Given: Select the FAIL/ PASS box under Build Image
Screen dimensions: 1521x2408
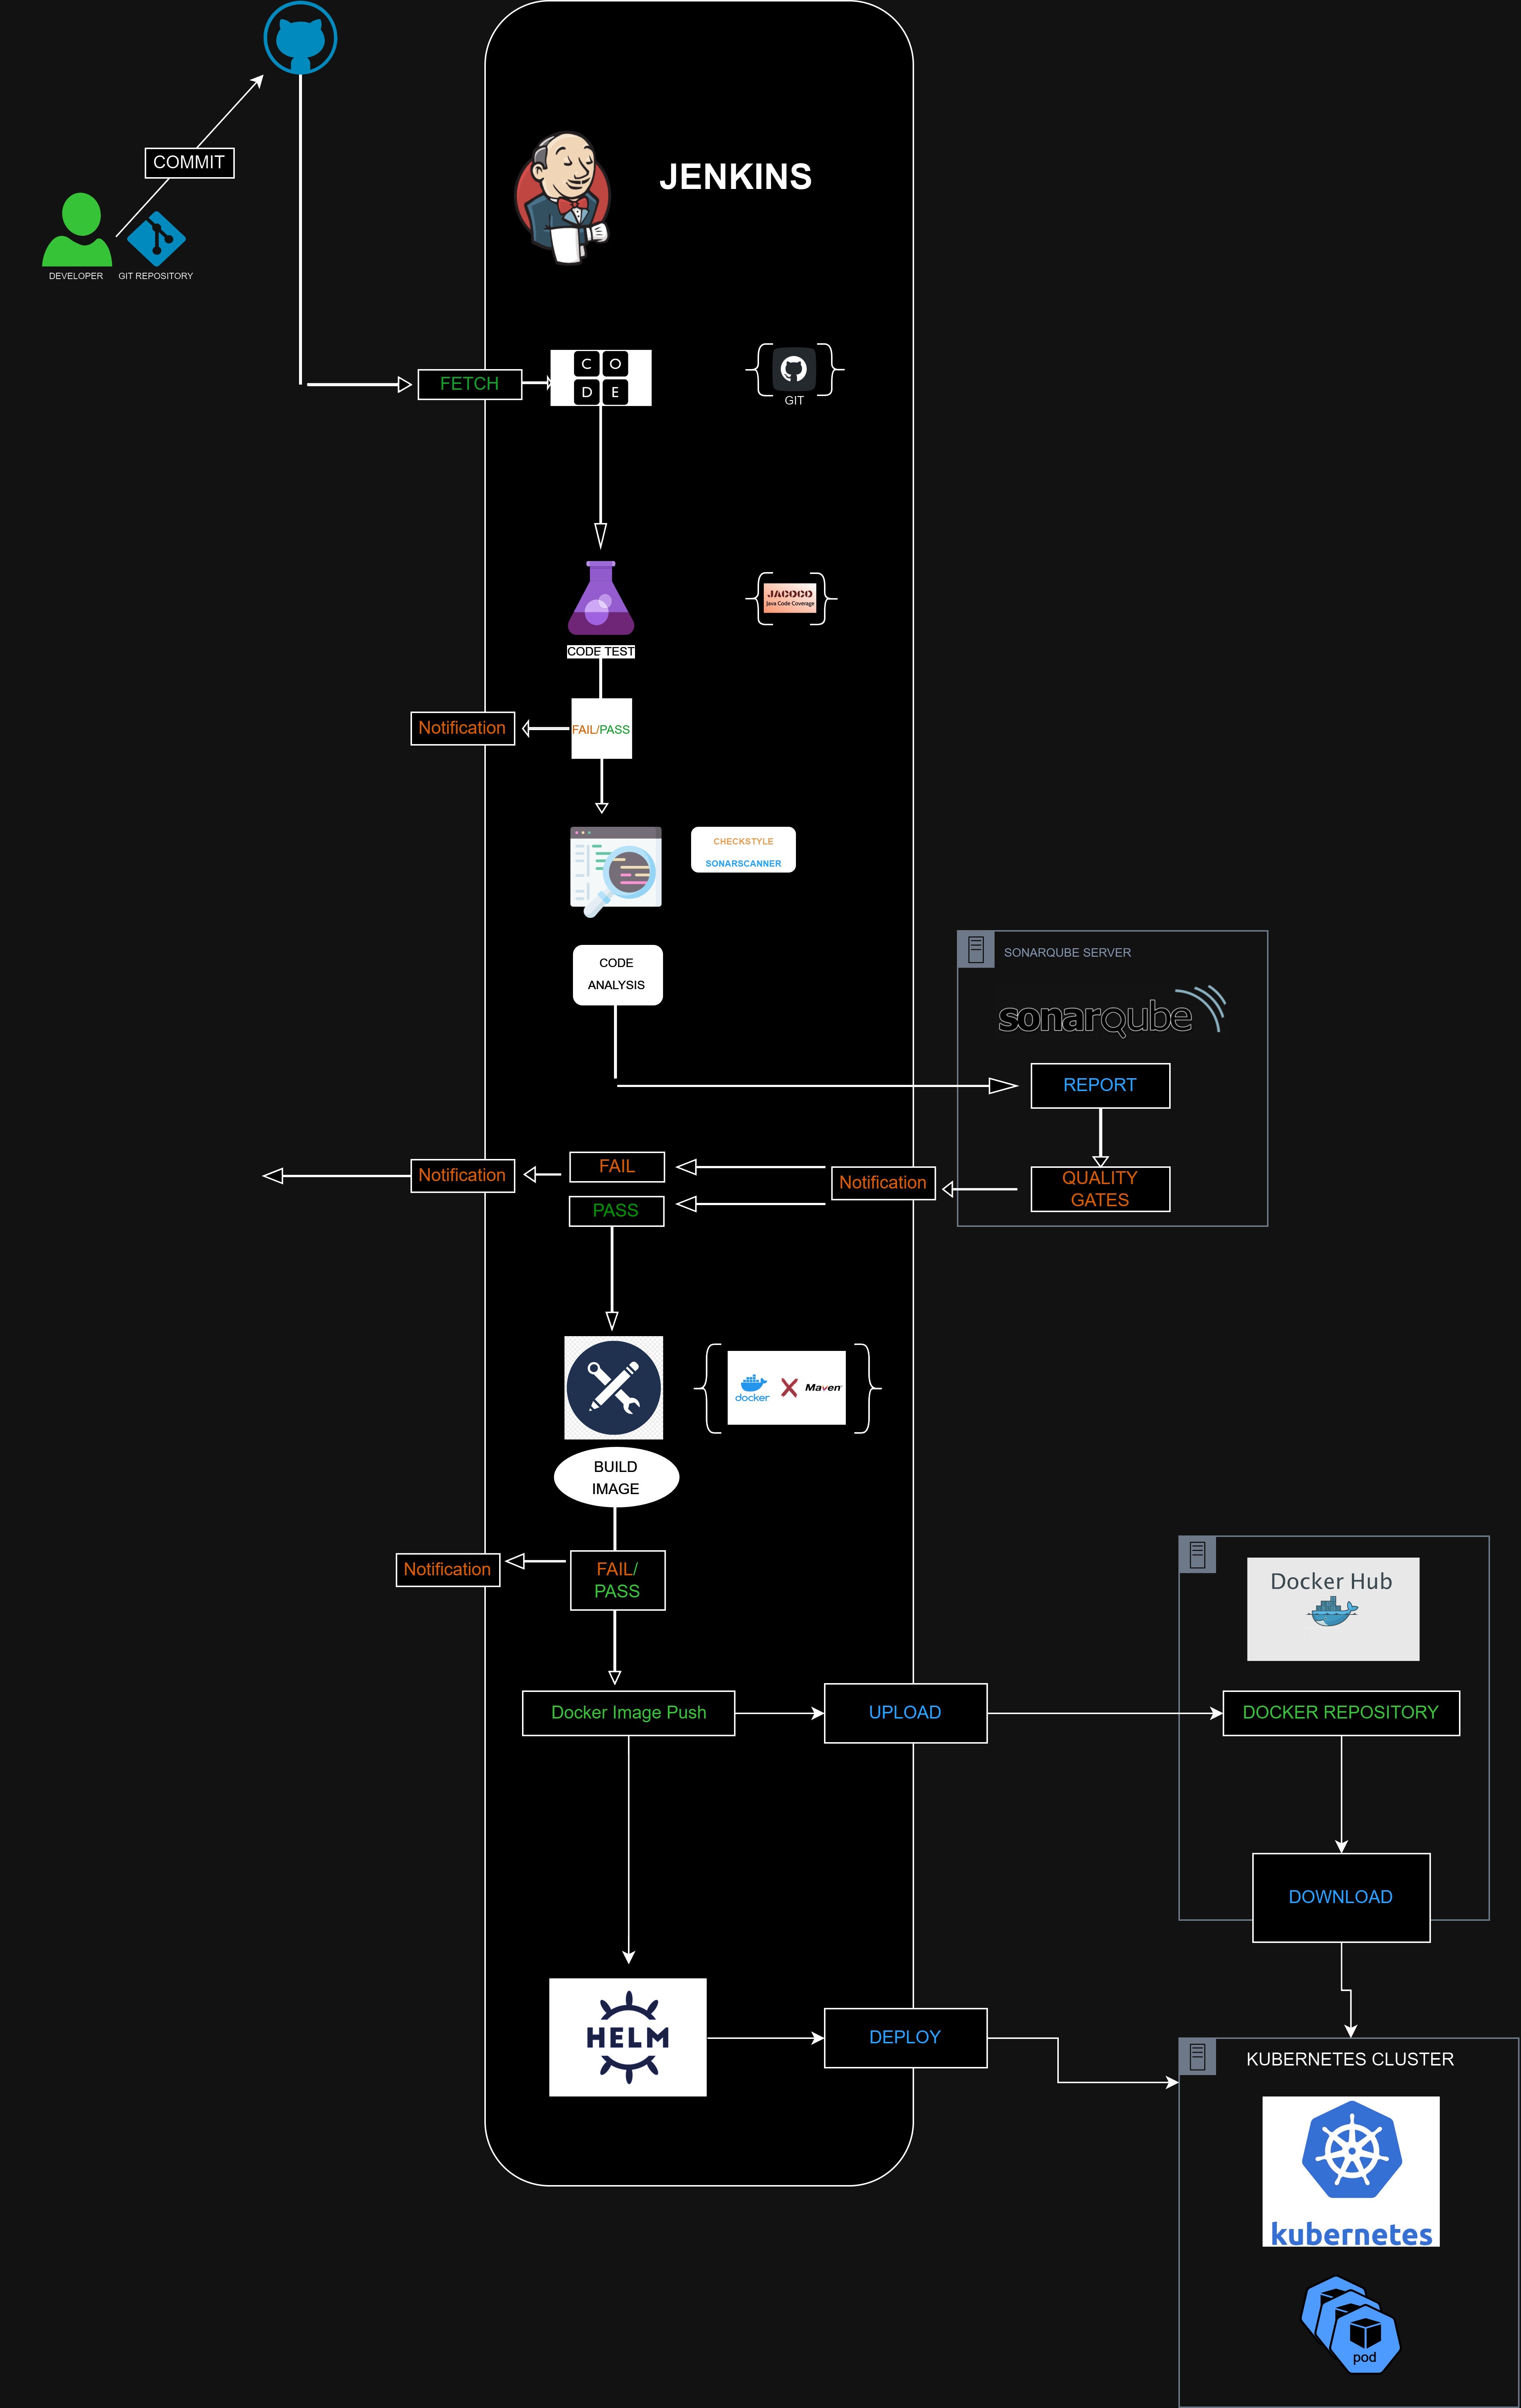Looking at the screenshot, I should [618, 1580].
